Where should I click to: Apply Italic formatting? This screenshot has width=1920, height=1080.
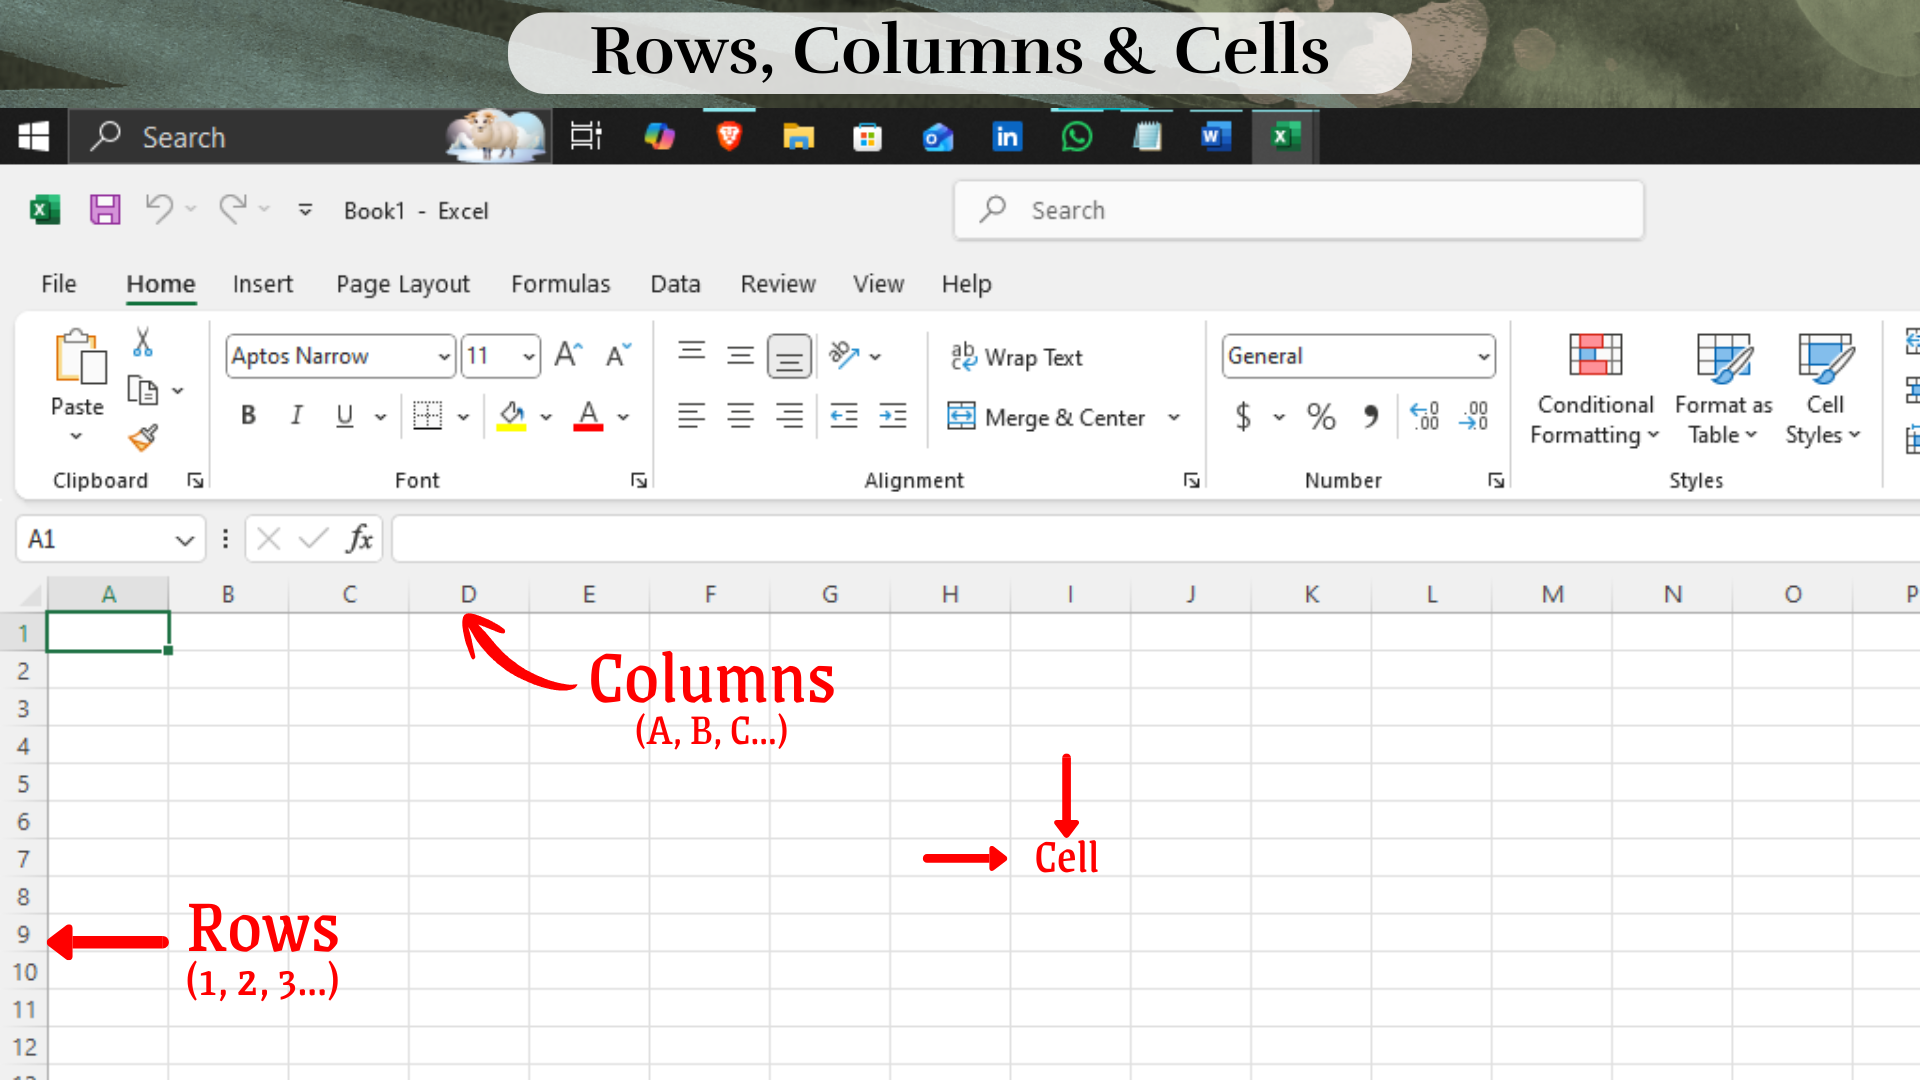coord(296,416)
